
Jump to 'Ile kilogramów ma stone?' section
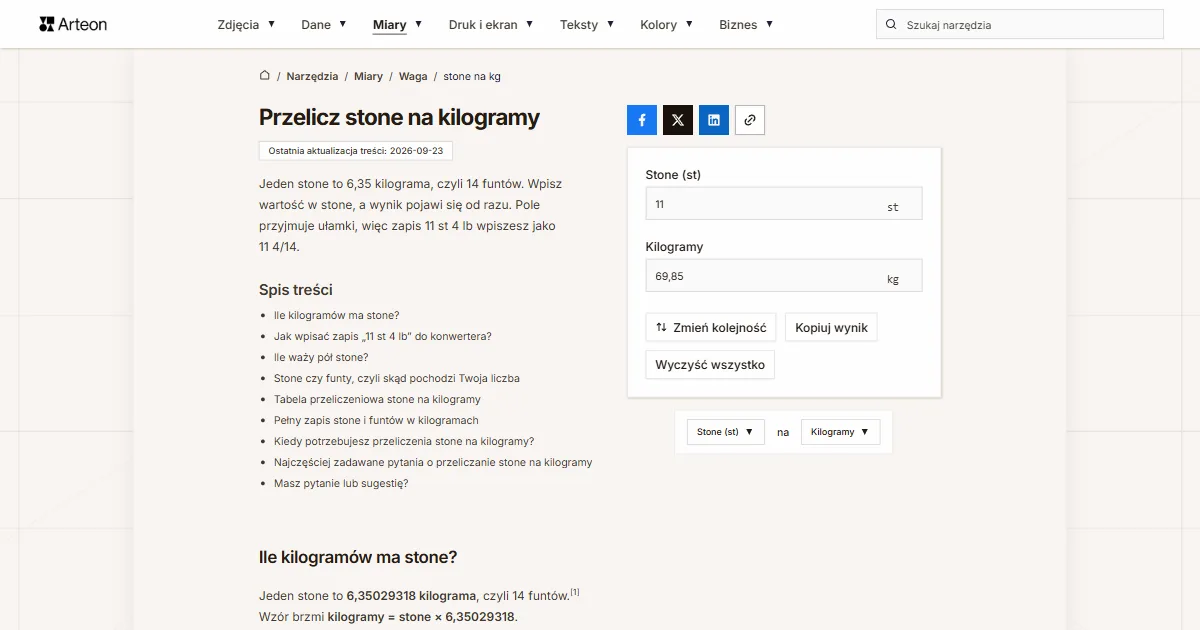[x=336, y=315]
